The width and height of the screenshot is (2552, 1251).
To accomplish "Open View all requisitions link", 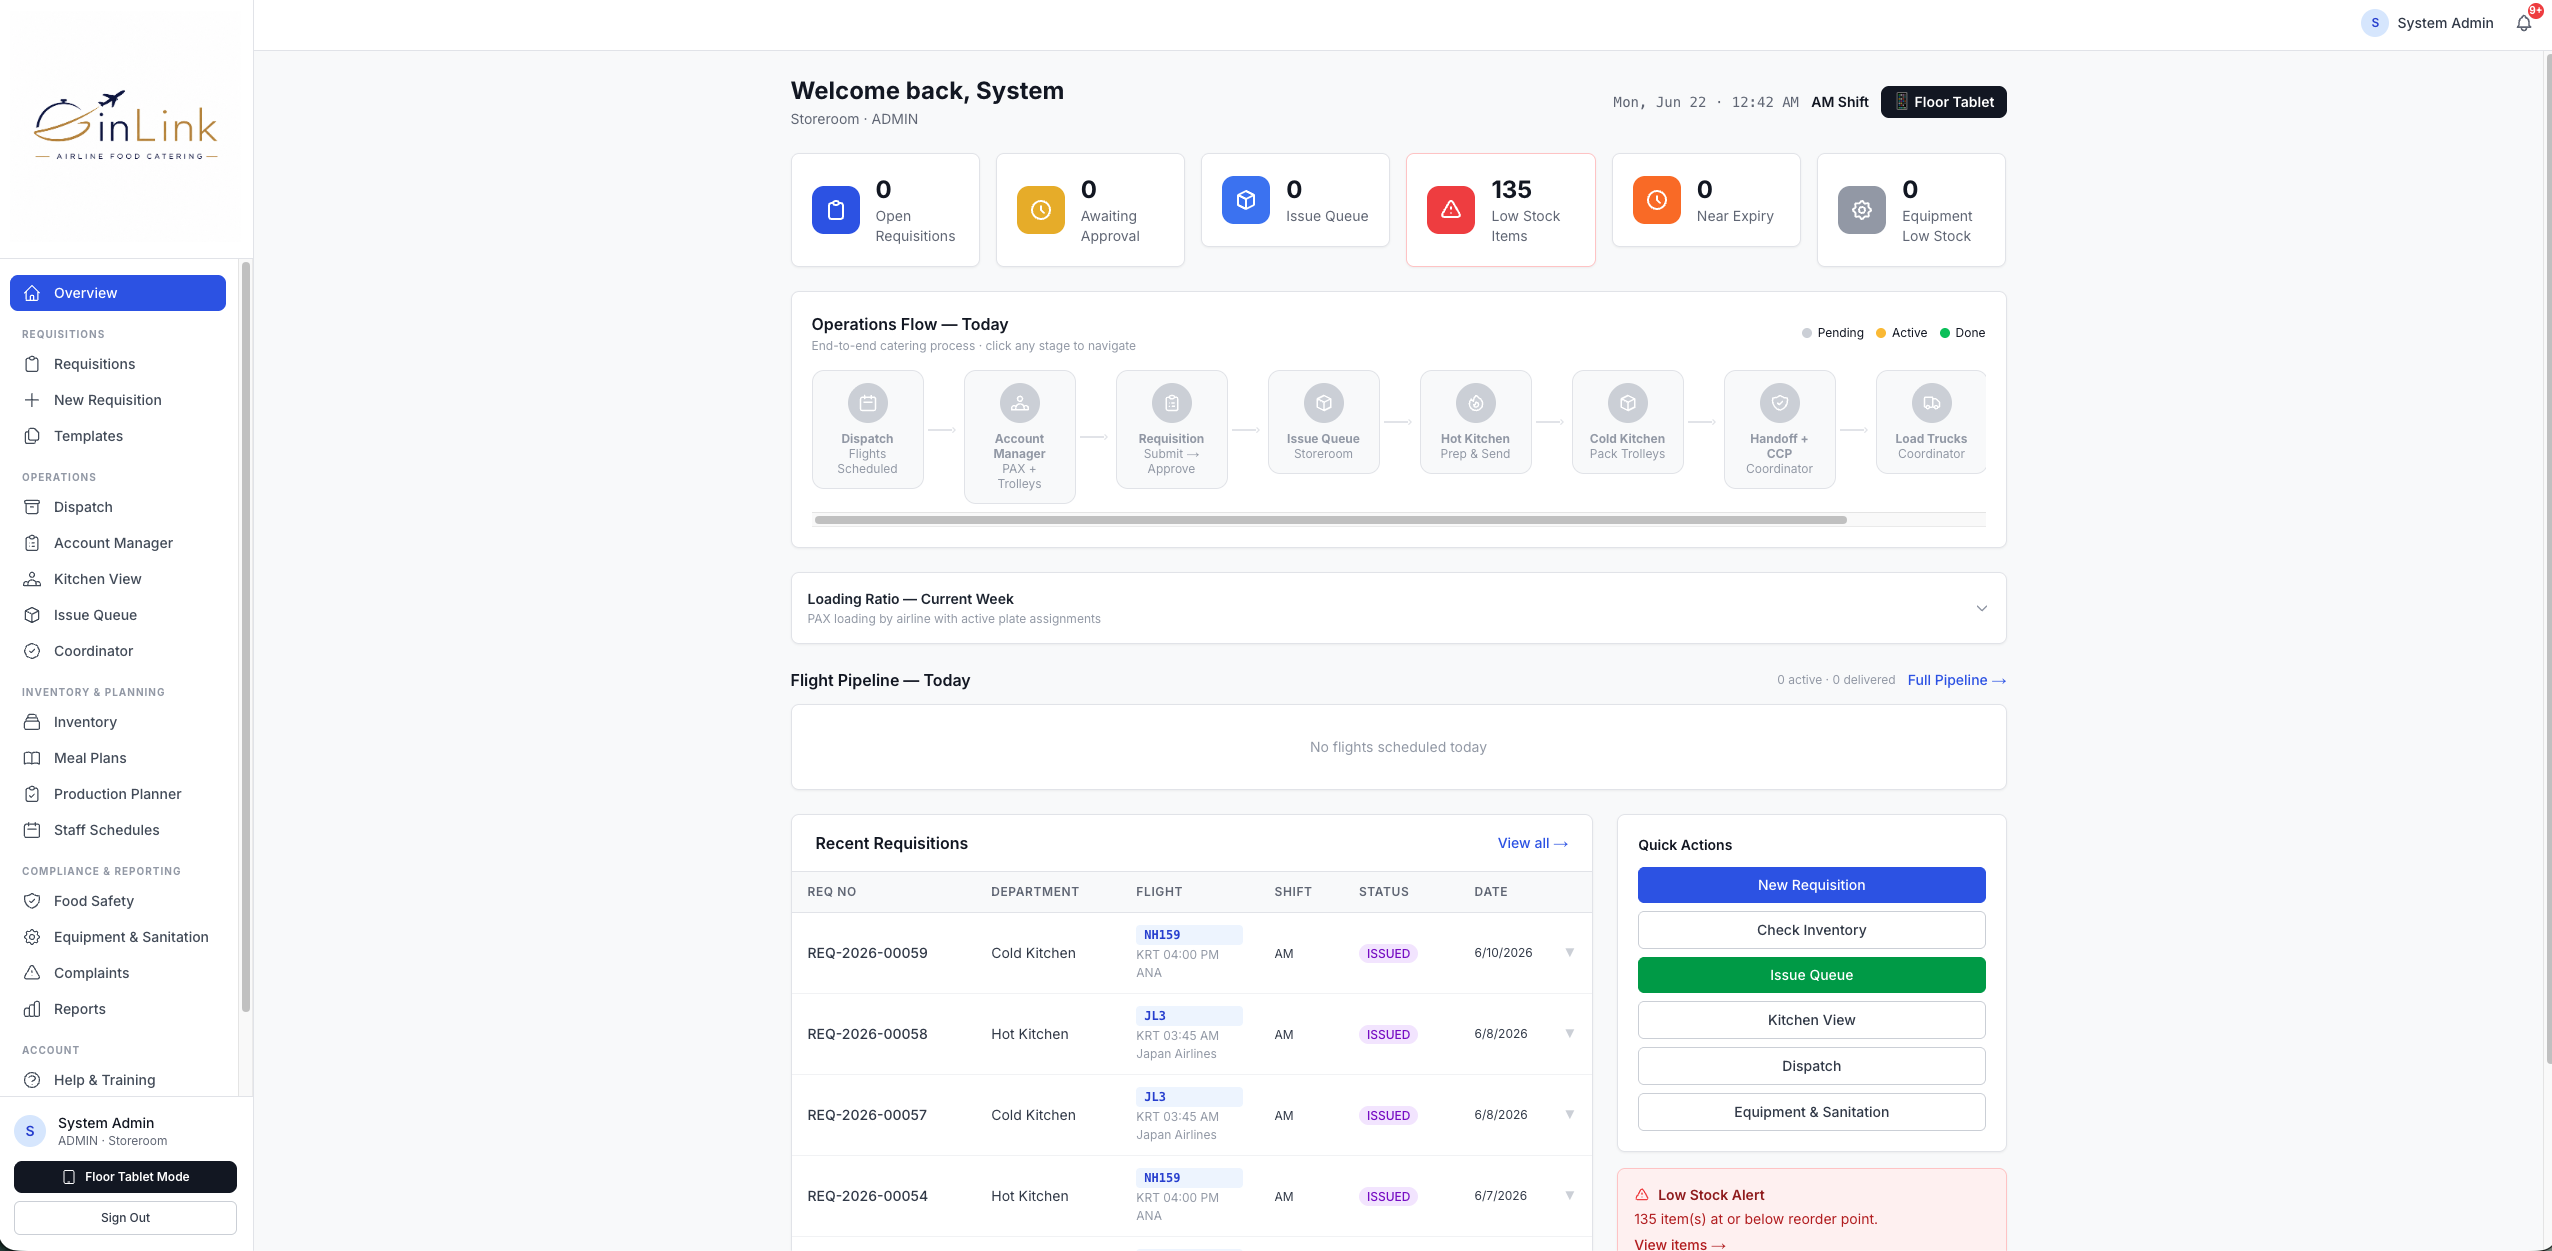I will [1532, 843].
